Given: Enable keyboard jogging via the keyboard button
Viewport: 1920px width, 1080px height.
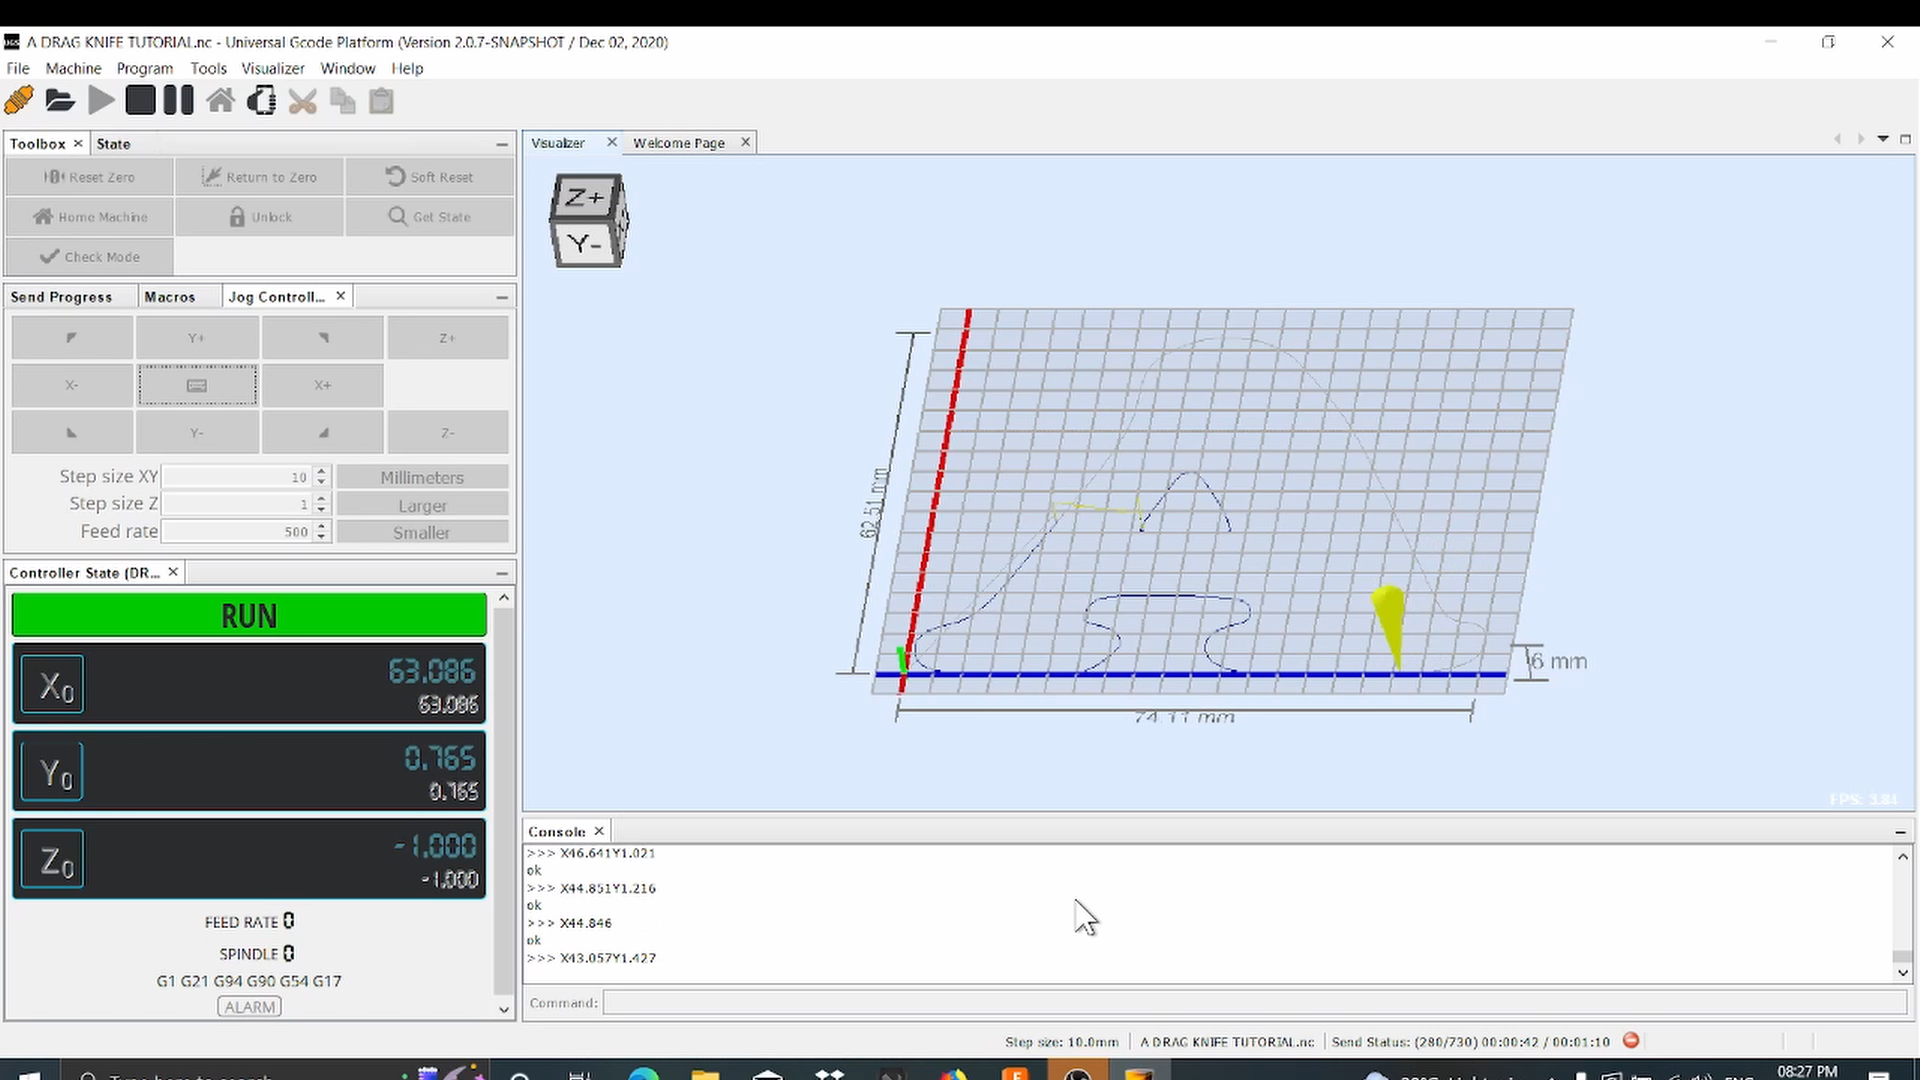Looking at the screenshot, I should click(197, 385).
